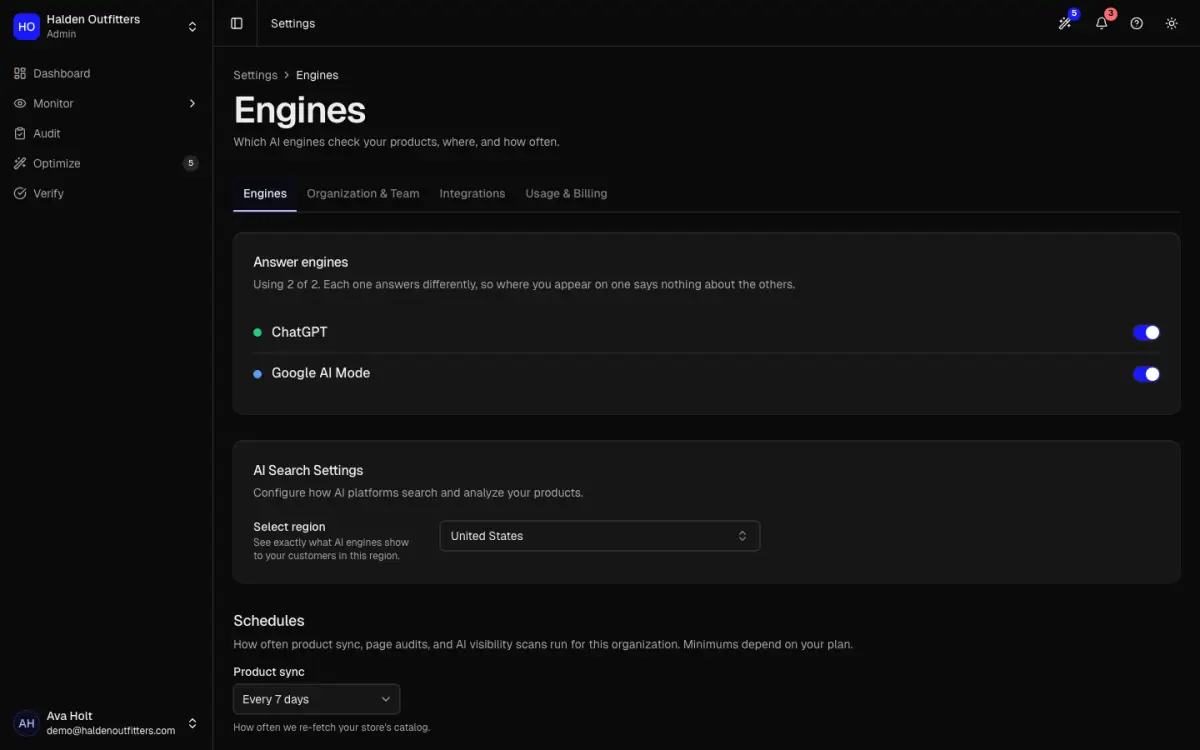Click the Answer engines heading
This screenshot has height=750, width=1200.
click(x=301, y=262)
